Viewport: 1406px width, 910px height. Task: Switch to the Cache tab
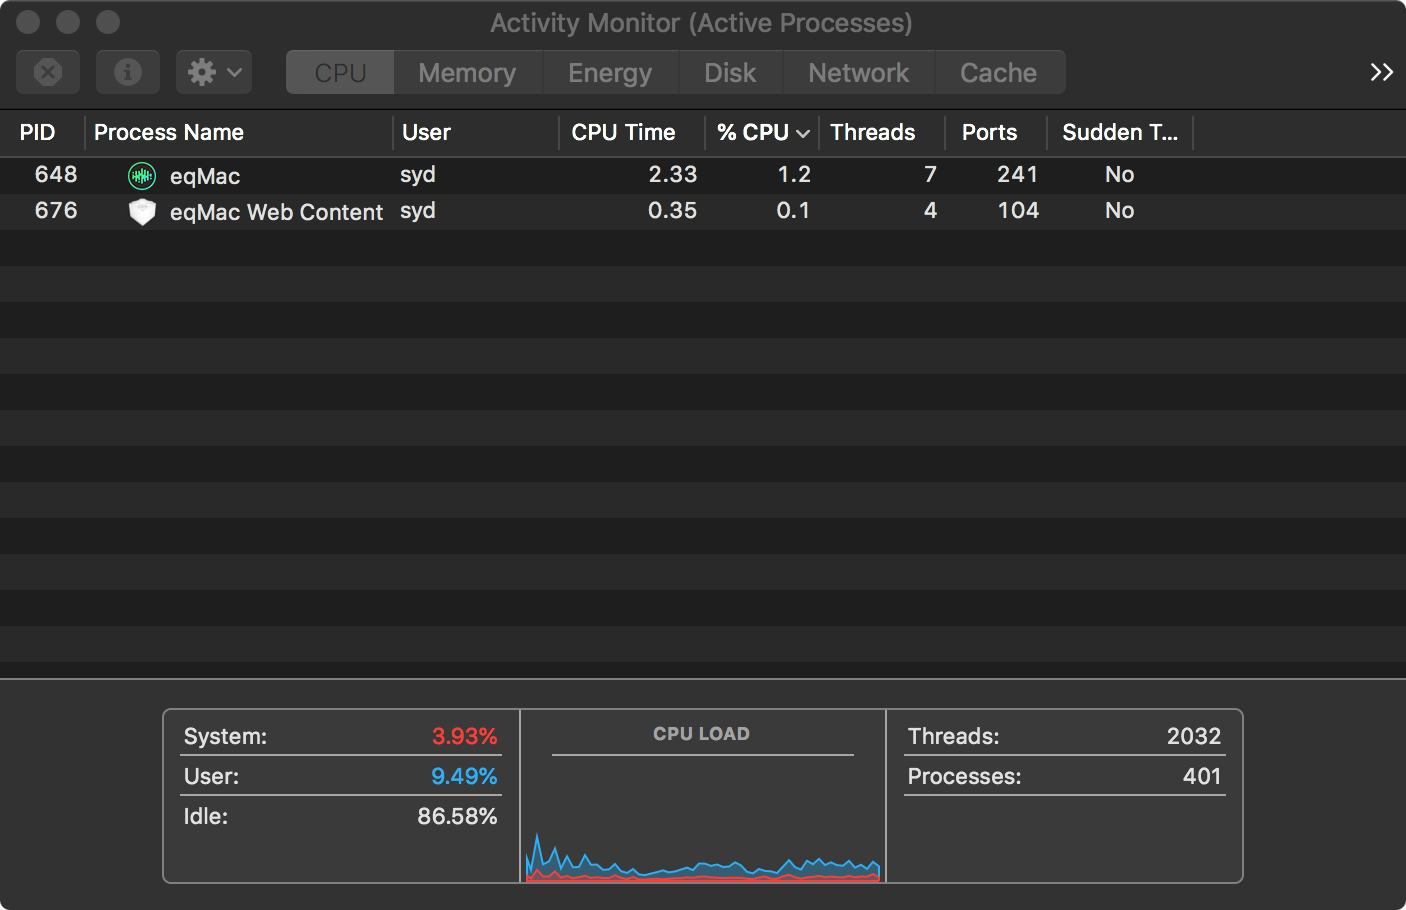(x=998, y=72)
